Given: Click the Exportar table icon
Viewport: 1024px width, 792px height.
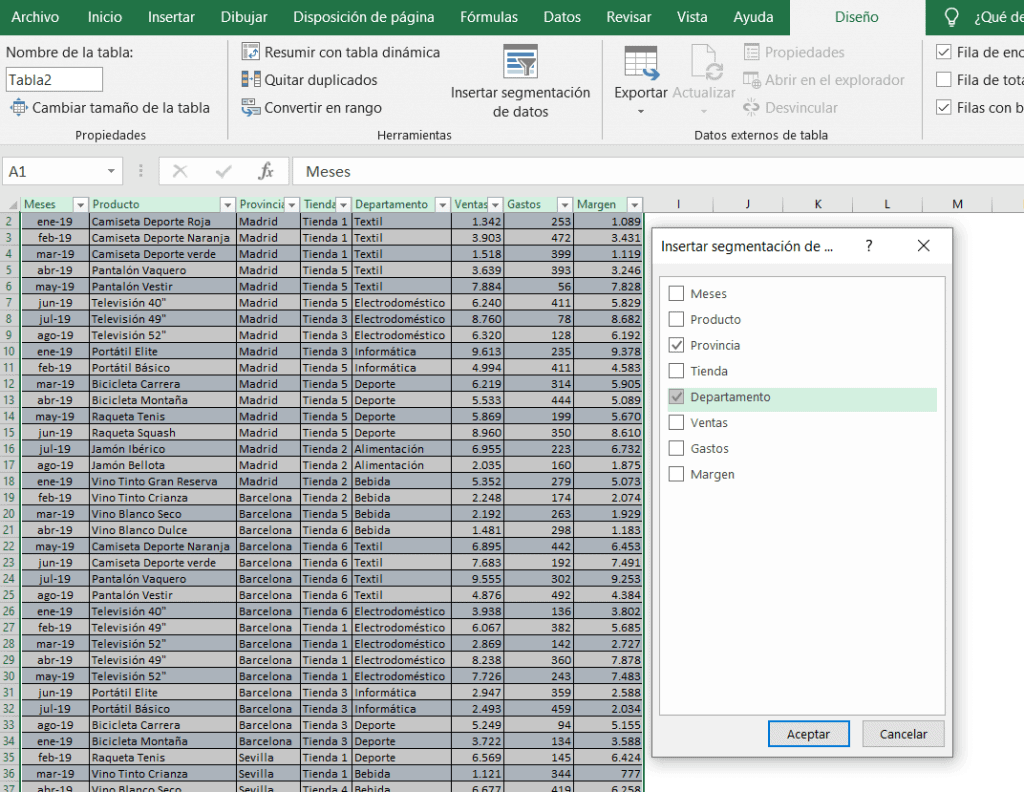Looking at the screenshot, I should pyautogui.click(x=641, y=63).
